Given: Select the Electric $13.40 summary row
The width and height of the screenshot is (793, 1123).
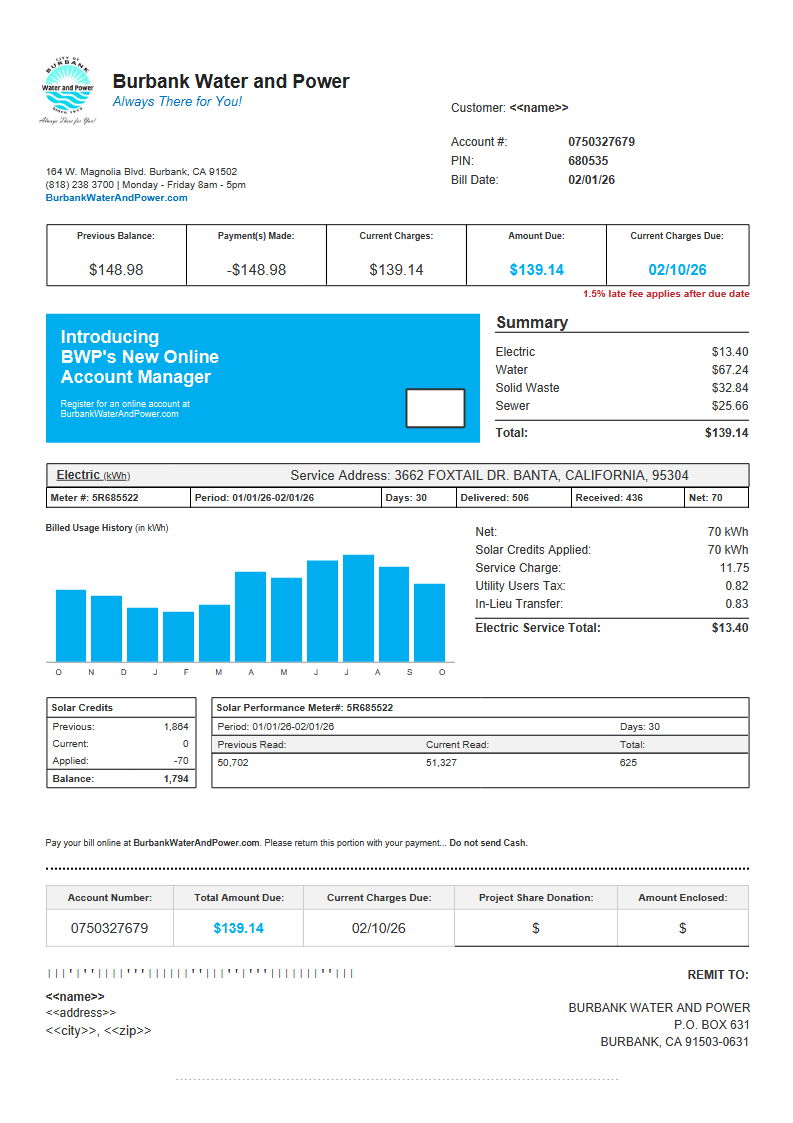Looking at the screenshot, I should (x=622, y=352).
